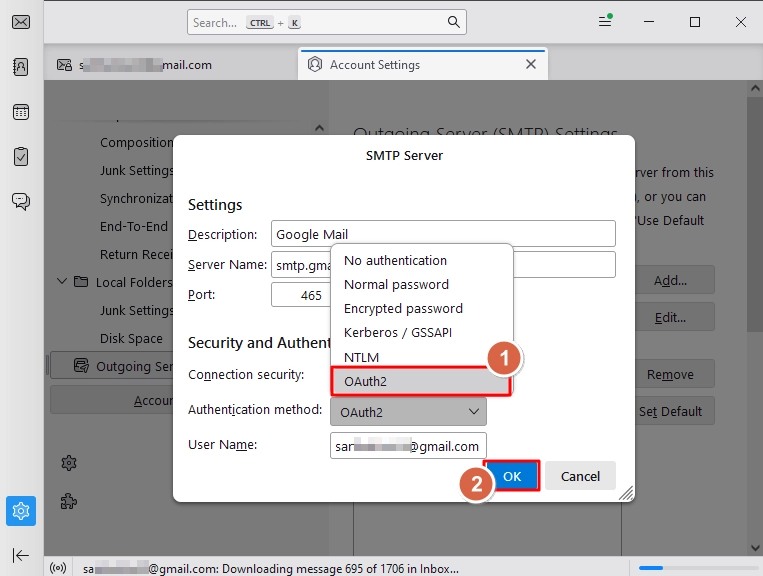Cancel the SMTP Server dialog
This screenshot has width=763, height=576.
(x=580, y=476)
